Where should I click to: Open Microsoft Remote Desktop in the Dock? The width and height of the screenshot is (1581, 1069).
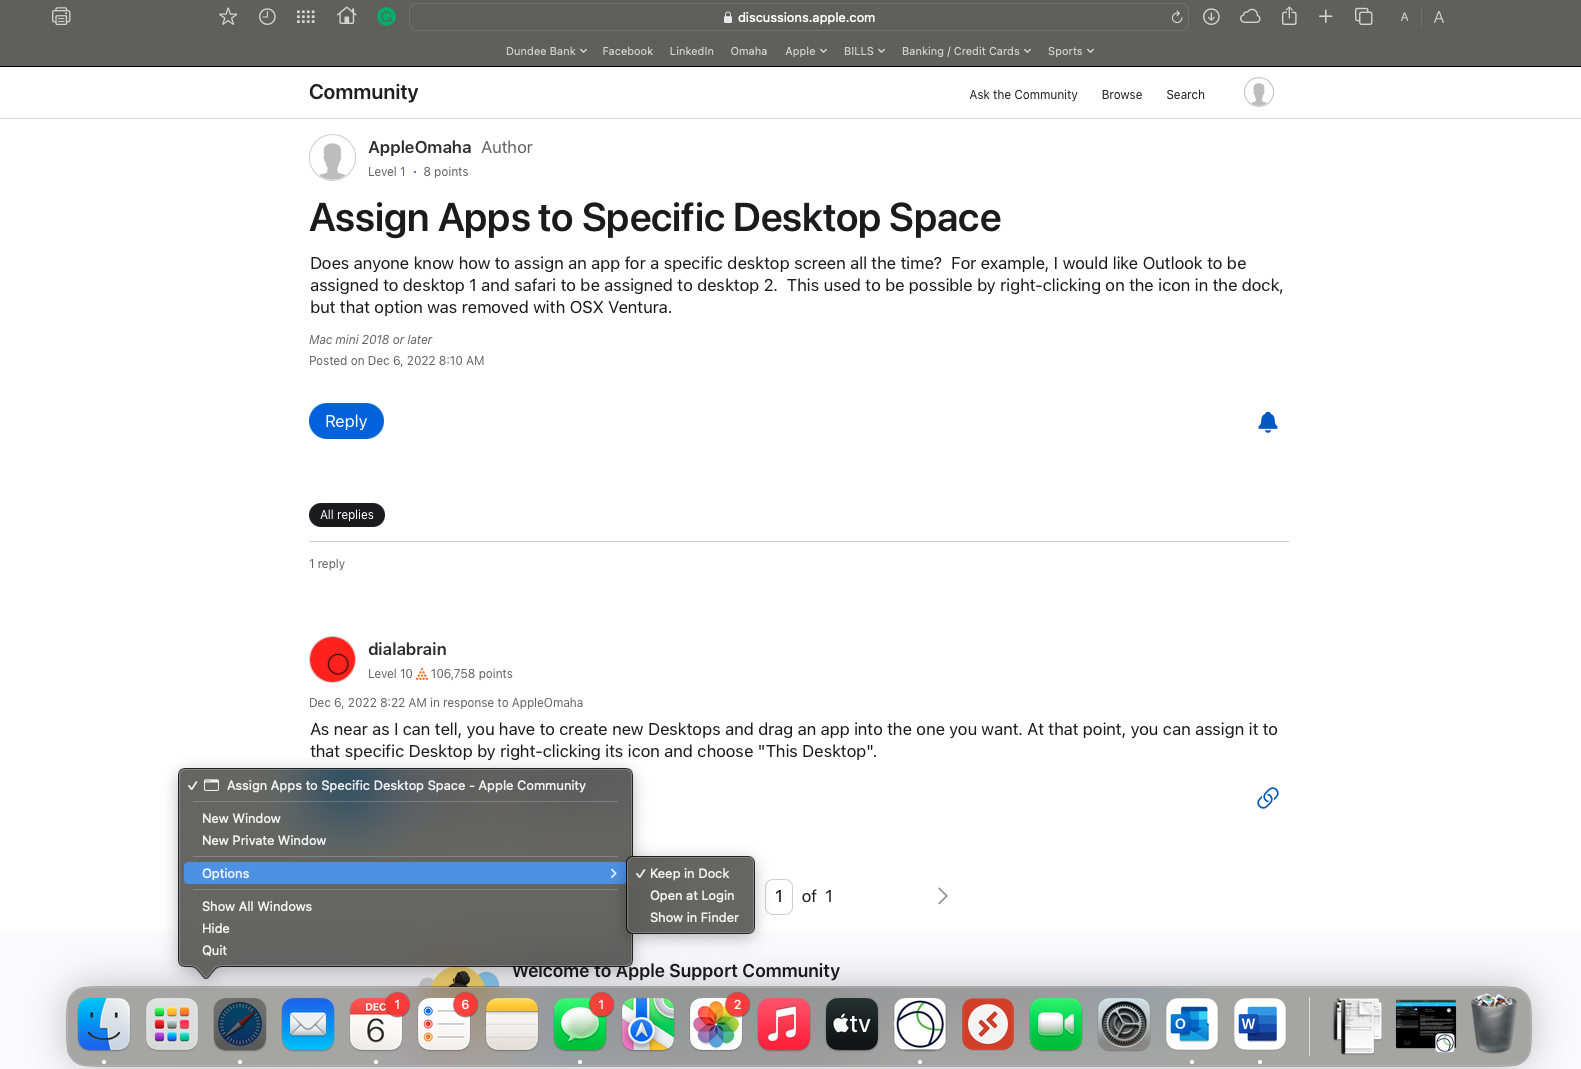pyautogui.click(x=988, y=1024)
